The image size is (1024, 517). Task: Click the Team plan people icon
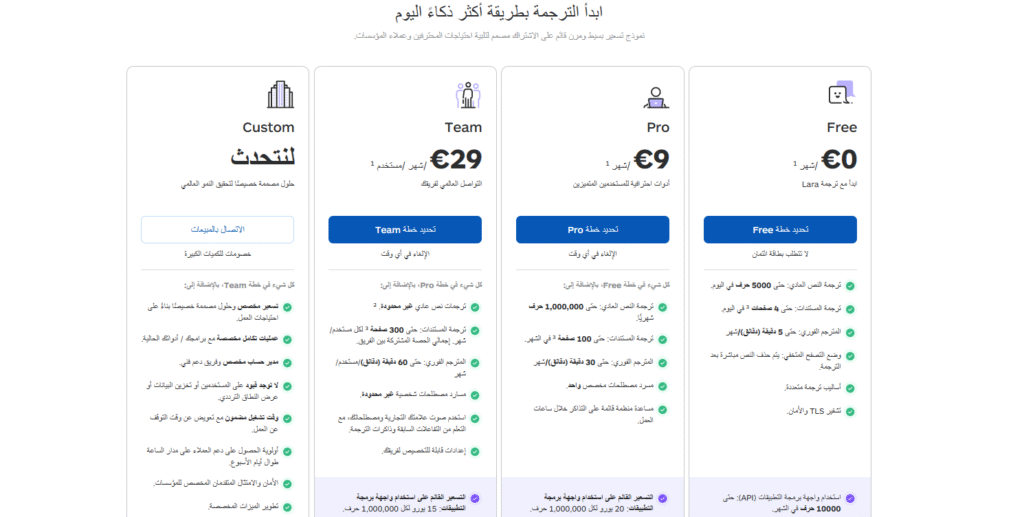[x=468, y=95]
